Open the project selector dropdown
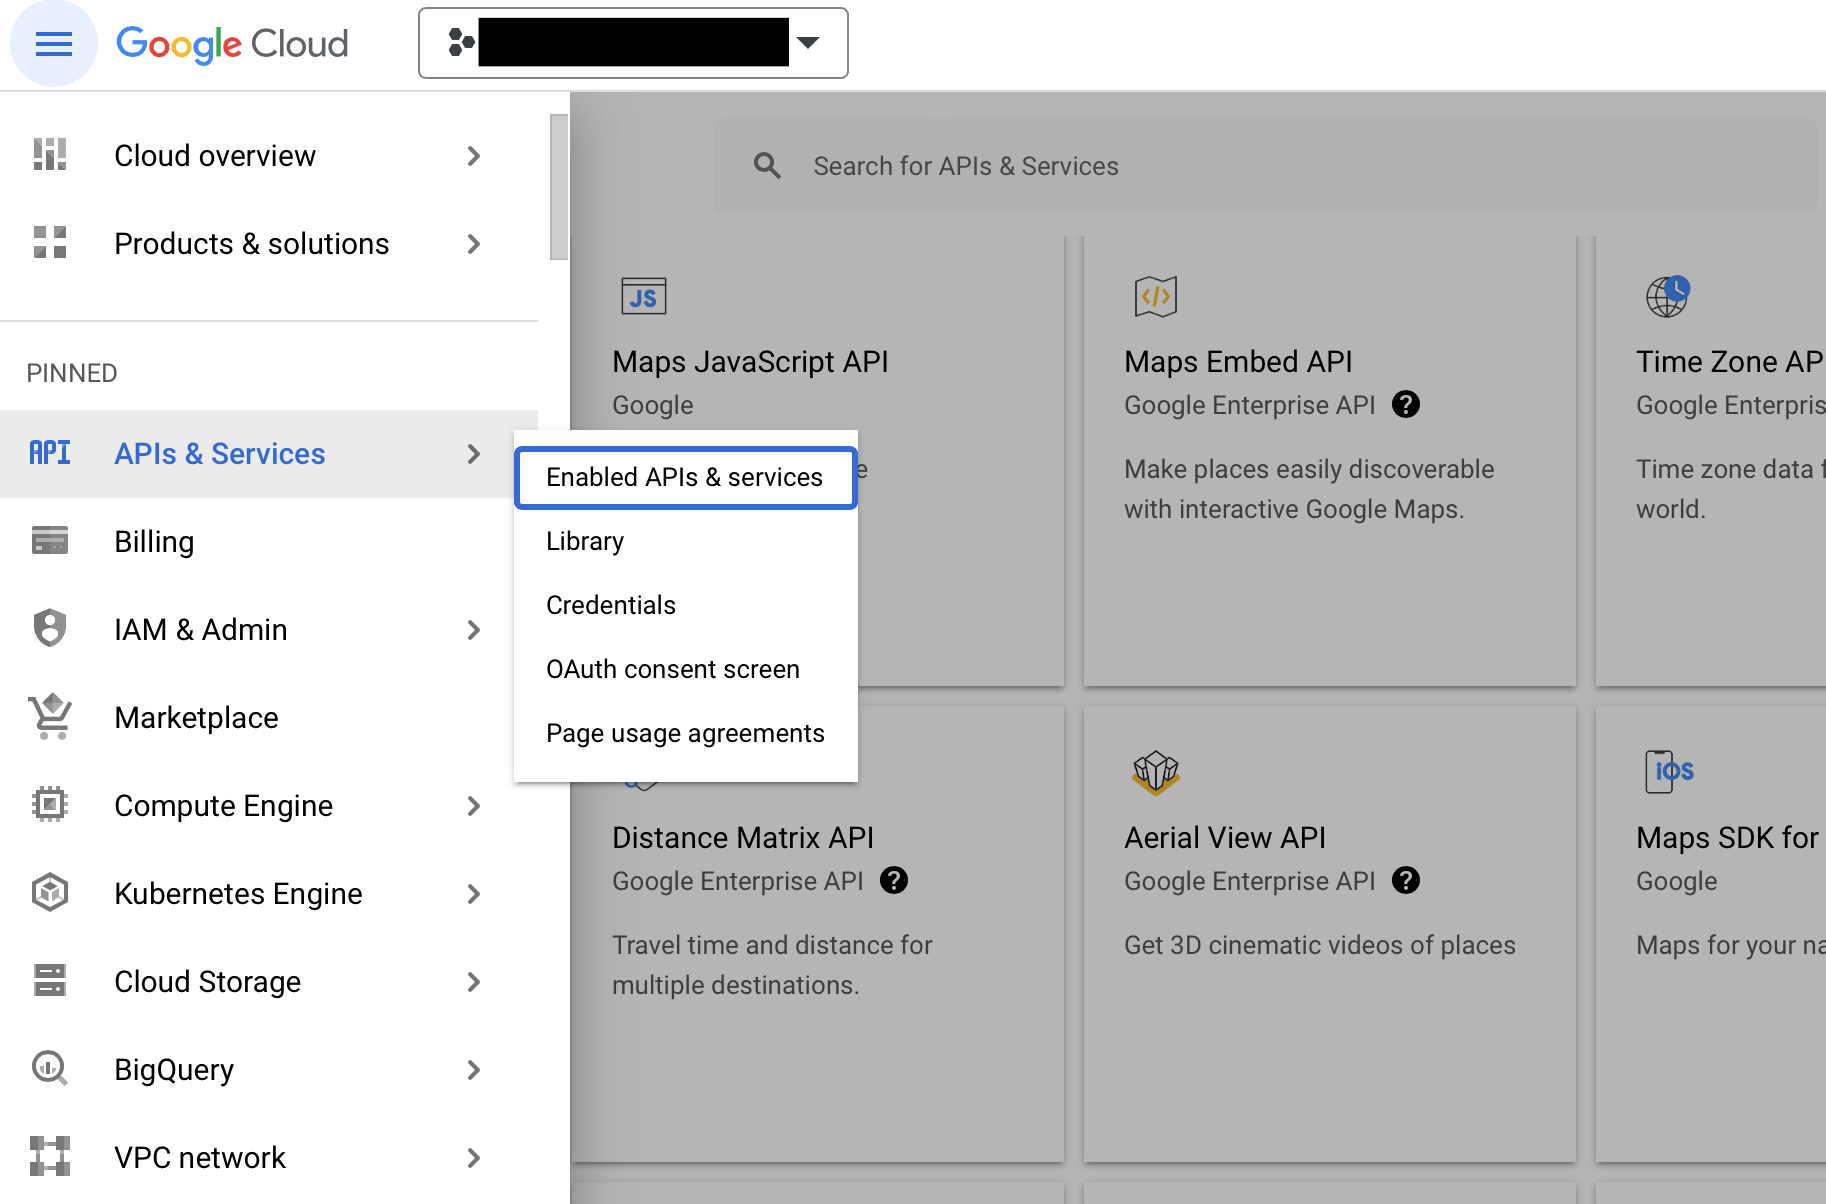The height and width of the screenshot is (1204, 1826). 633,43
